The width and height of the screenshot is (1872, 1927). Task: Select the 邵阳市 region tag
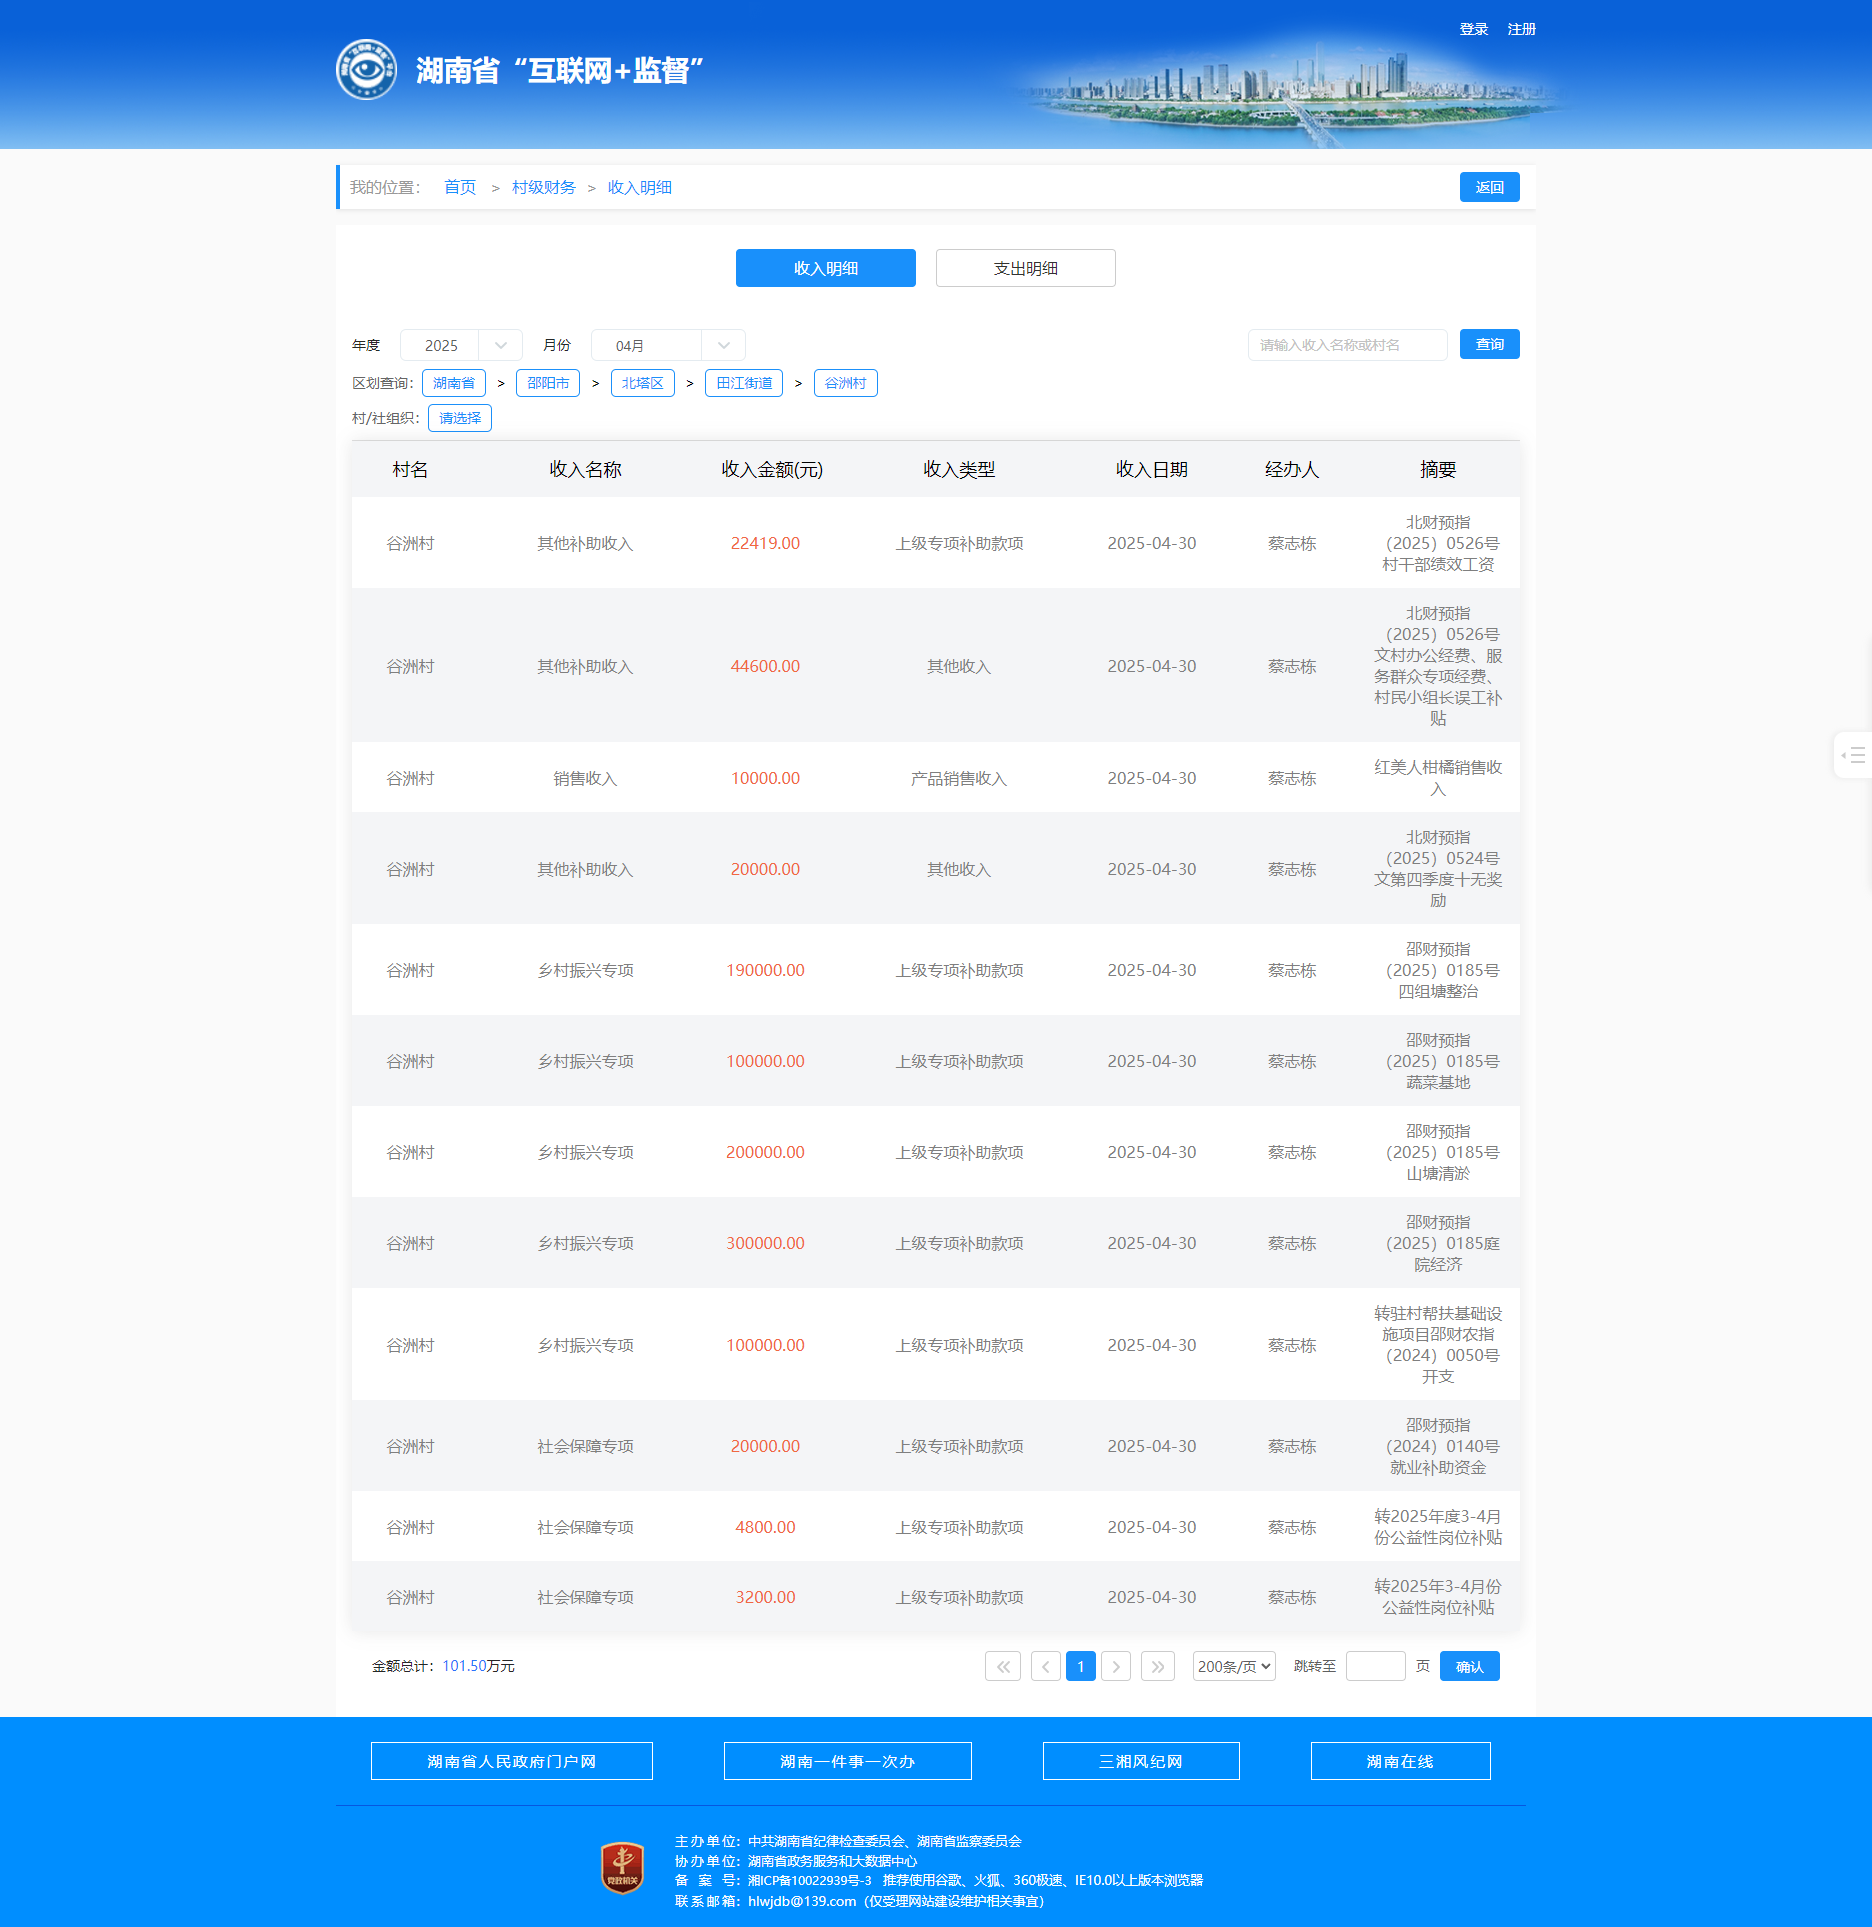[x=548, y=383]
